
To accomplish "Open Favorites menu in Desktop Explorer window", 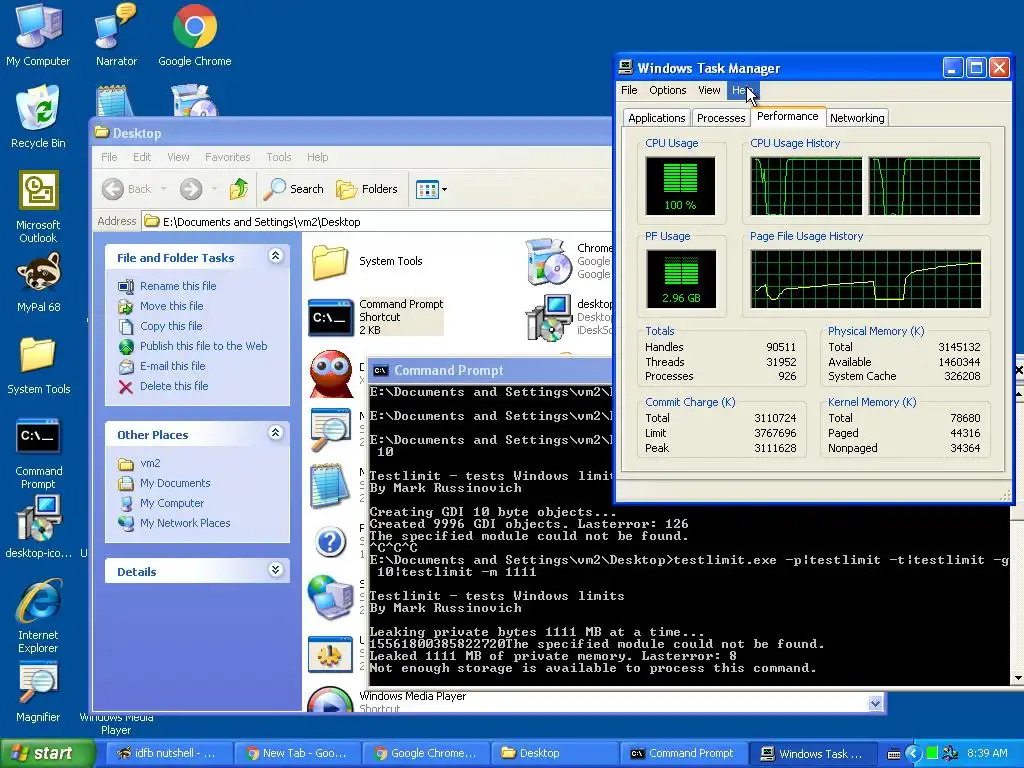I will tap(227, 157).
